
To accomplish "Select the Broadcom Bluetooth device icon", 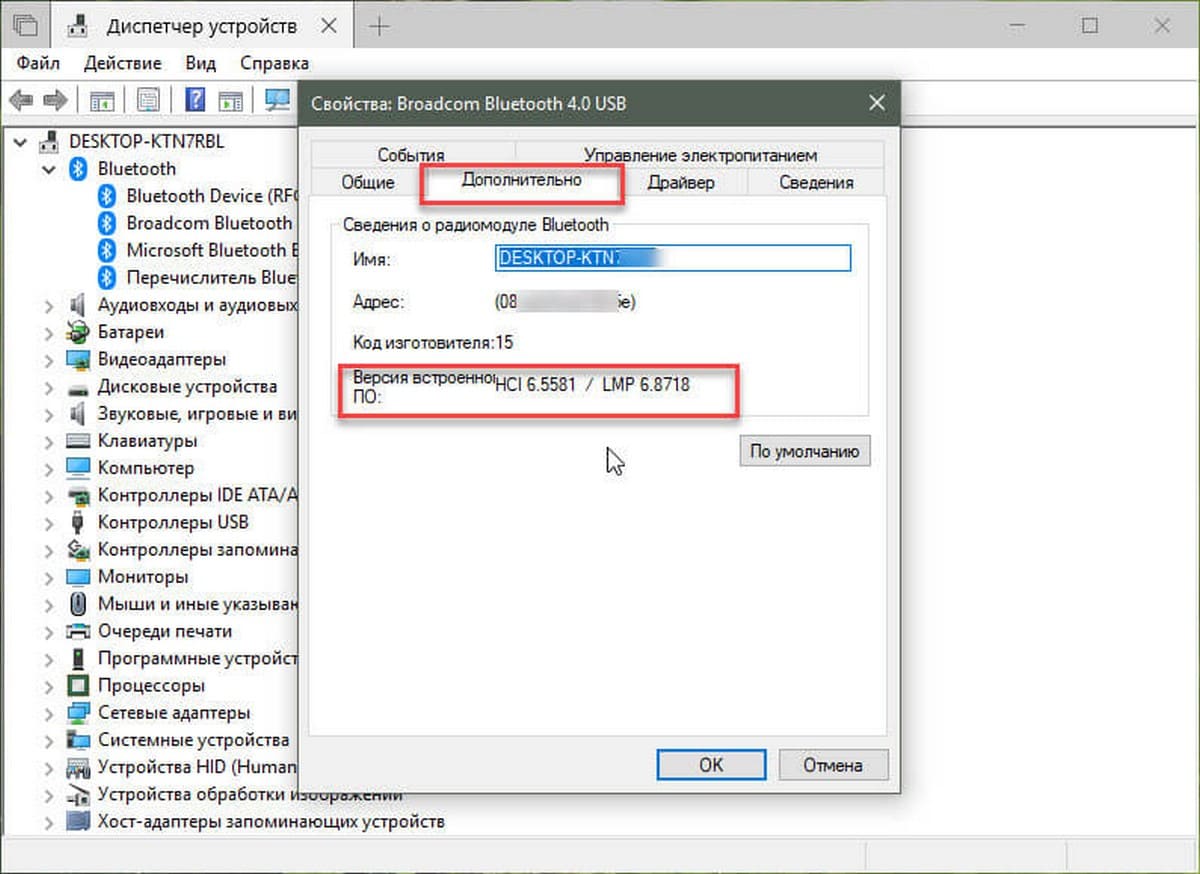I will tap(107, 223).
